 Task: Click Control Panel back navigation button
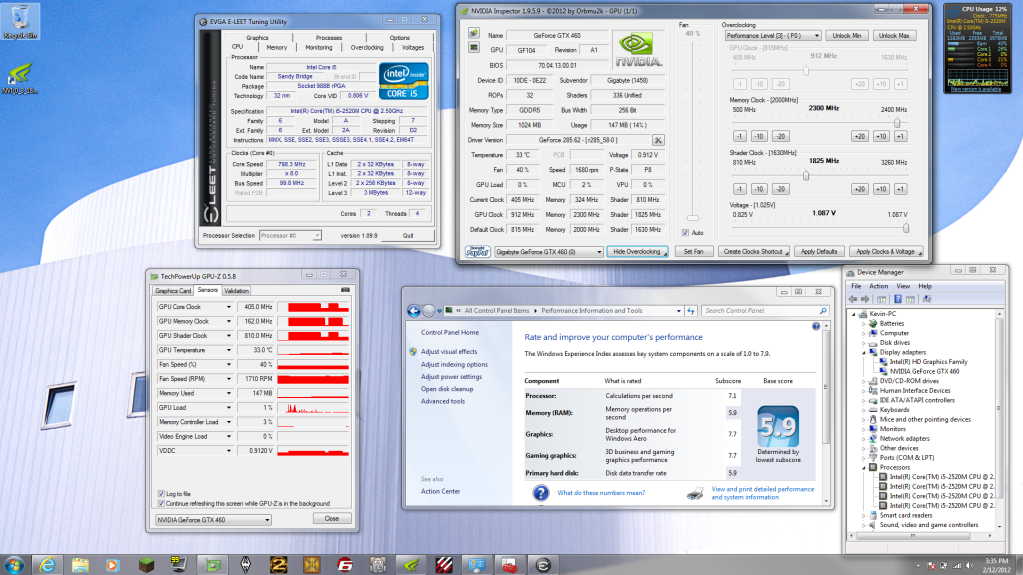click(414, 311)
